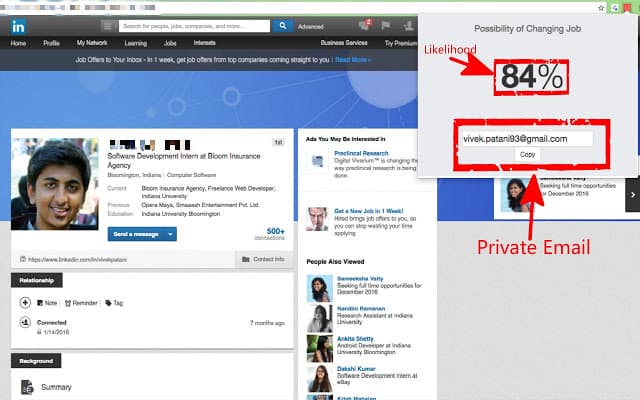Screen dimensions: 640x400
Task: Open Sameeksha Vatty's profile link
Action: pyautogui.click(x=360, y=278)
